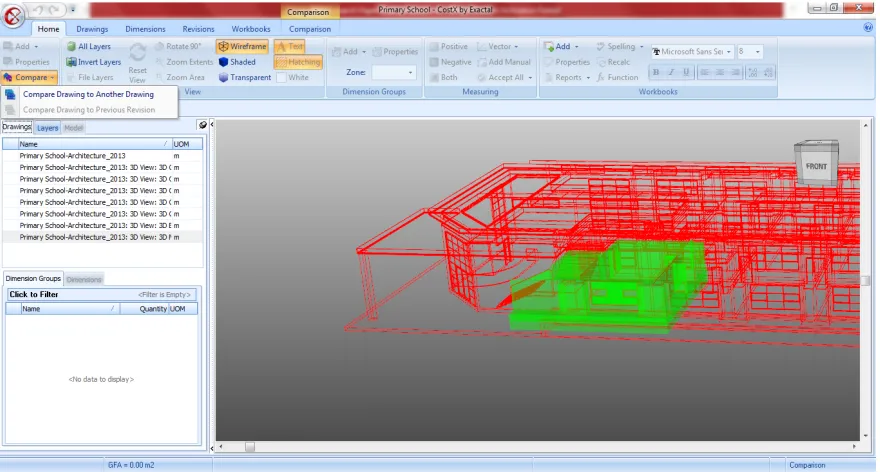The height and width of the screenshot is (472, 880).
Task: Switch to the Layers panel tab
Action: point(47,128)
